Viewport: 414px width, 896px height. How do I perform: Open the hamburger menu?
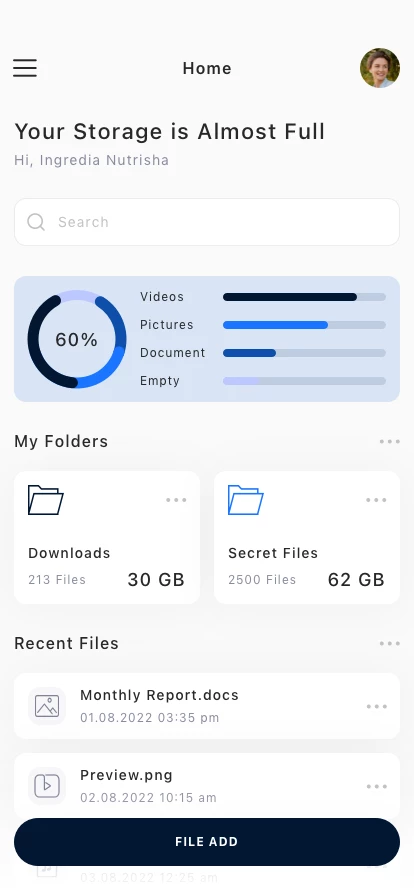click(x=25, y=68)
